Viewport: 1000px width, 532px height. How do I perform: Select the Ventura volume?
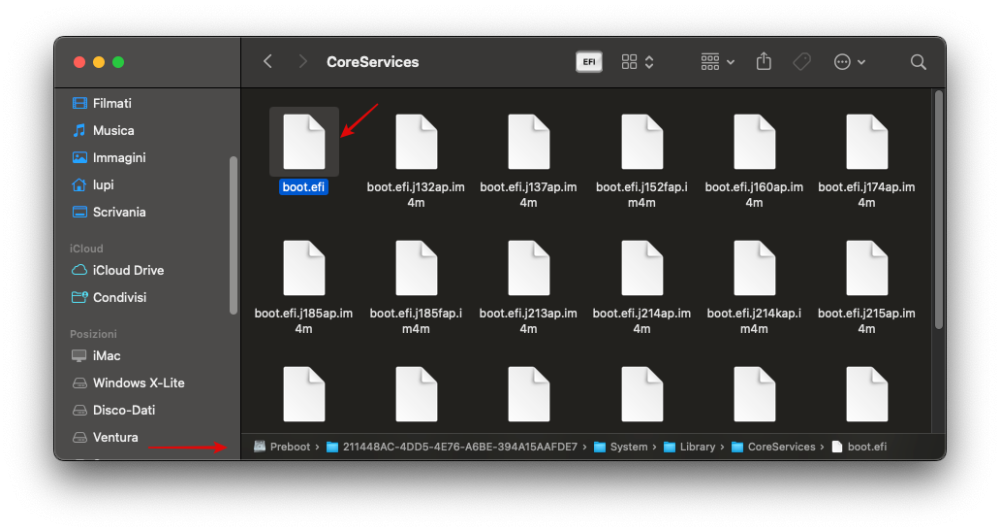tap(105, 438)
